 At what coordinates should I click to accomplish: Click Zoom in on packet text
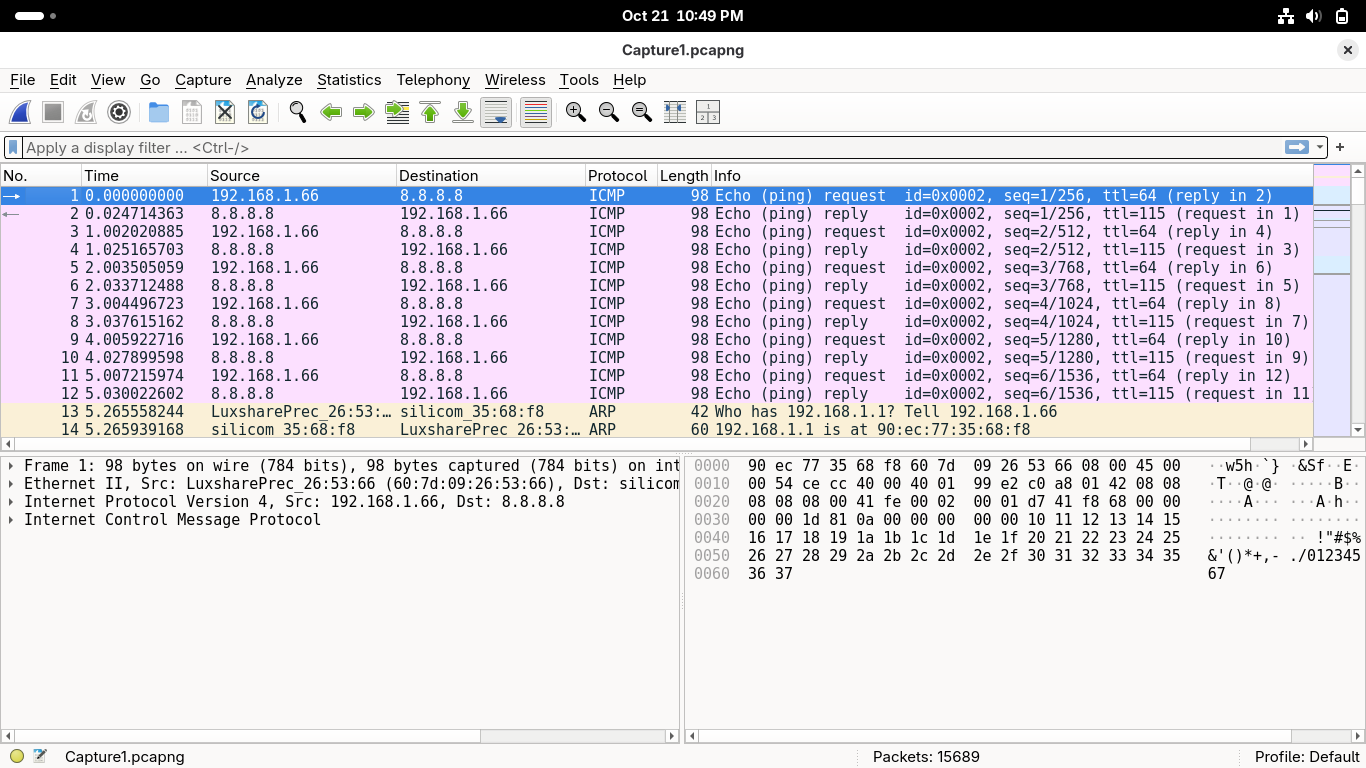576,112
